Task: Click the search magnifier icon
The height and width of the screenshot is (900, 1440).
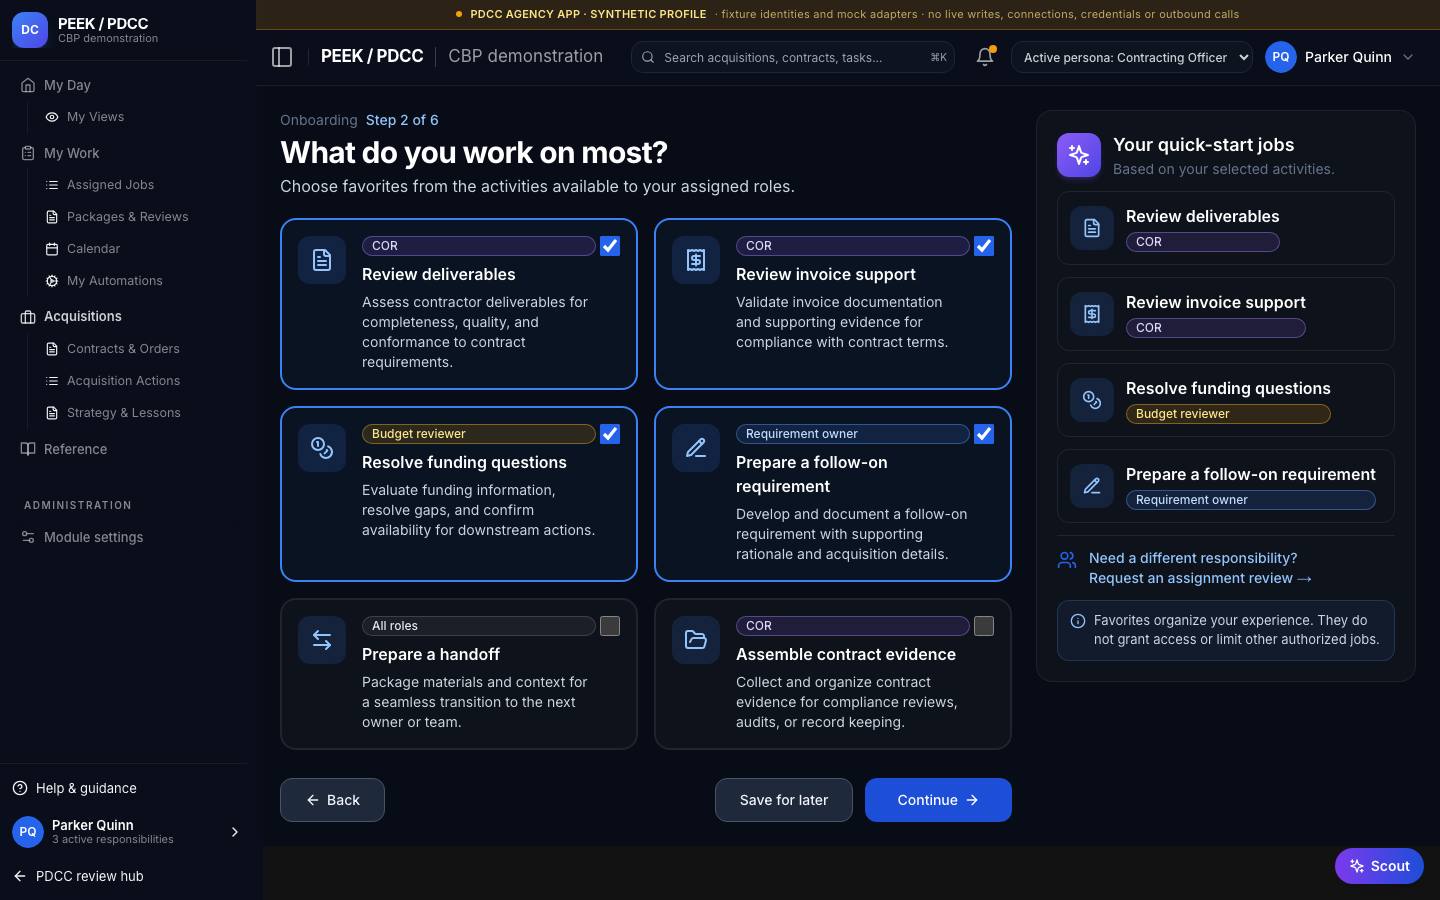Action: tap(648, 58)
